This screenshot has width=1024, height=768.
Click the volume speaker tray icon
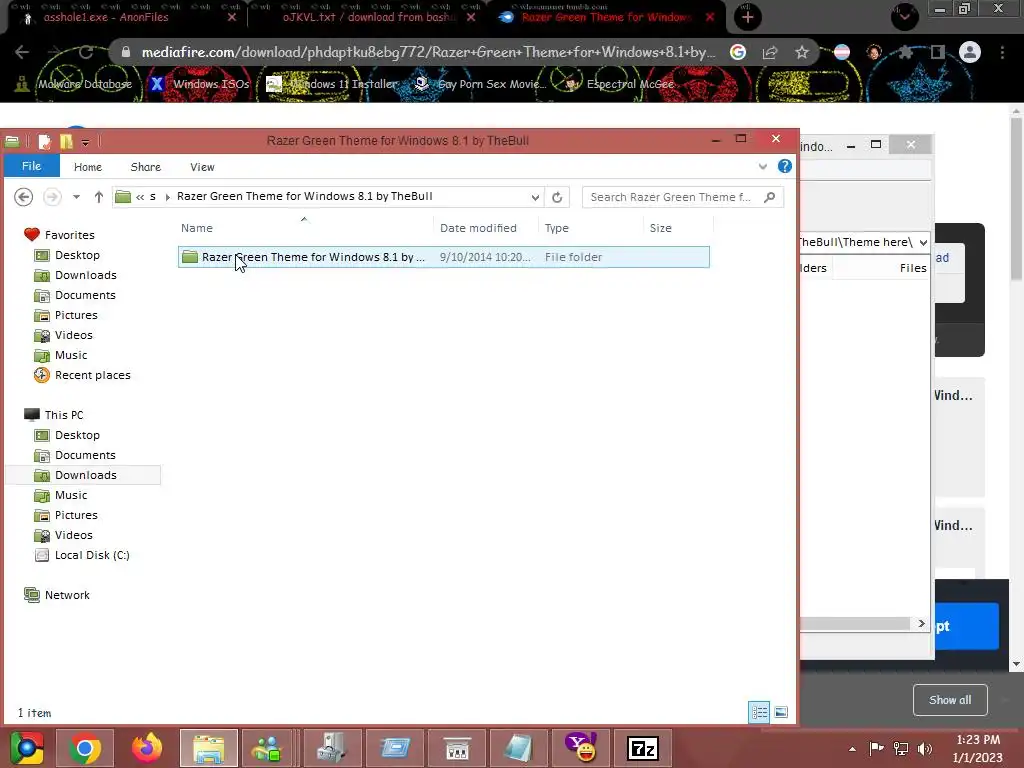tap(925, 749)
